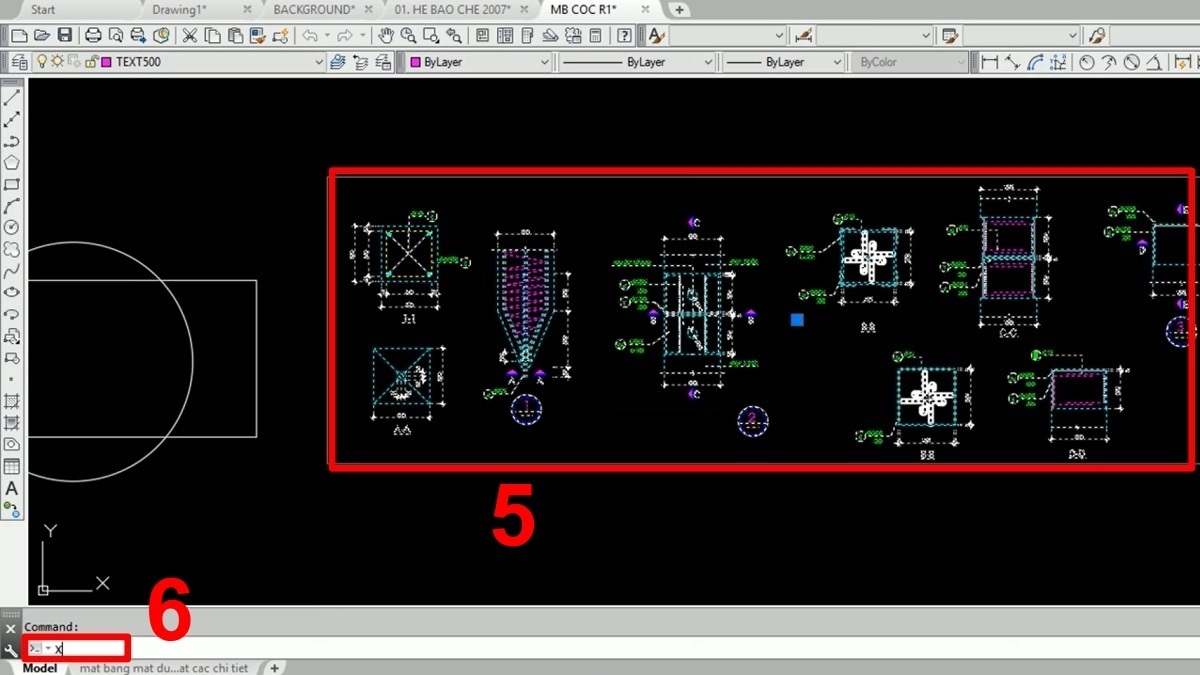The height and width of the screenshot is (675, 1200).
Task: Open the ByColor plot style dropdown
Action: (x=962, y=62)
